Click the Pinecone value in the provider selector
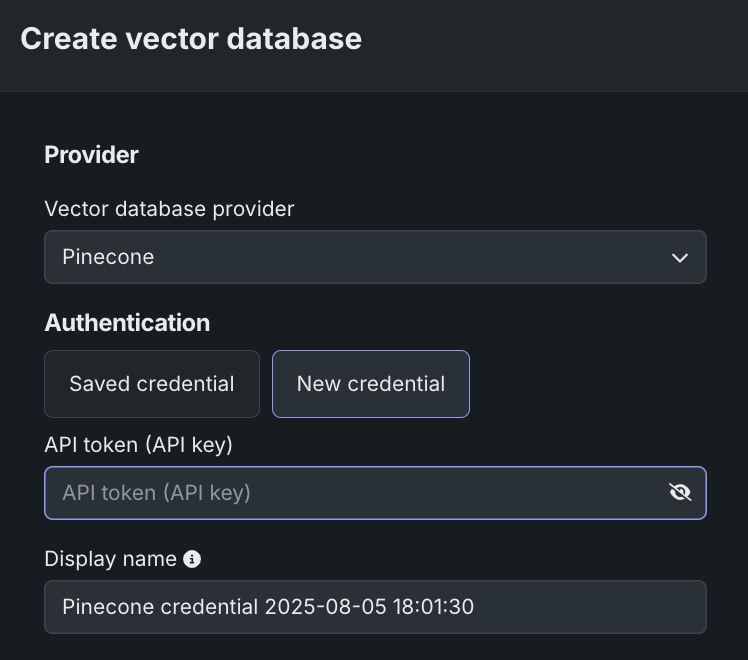 108,257
